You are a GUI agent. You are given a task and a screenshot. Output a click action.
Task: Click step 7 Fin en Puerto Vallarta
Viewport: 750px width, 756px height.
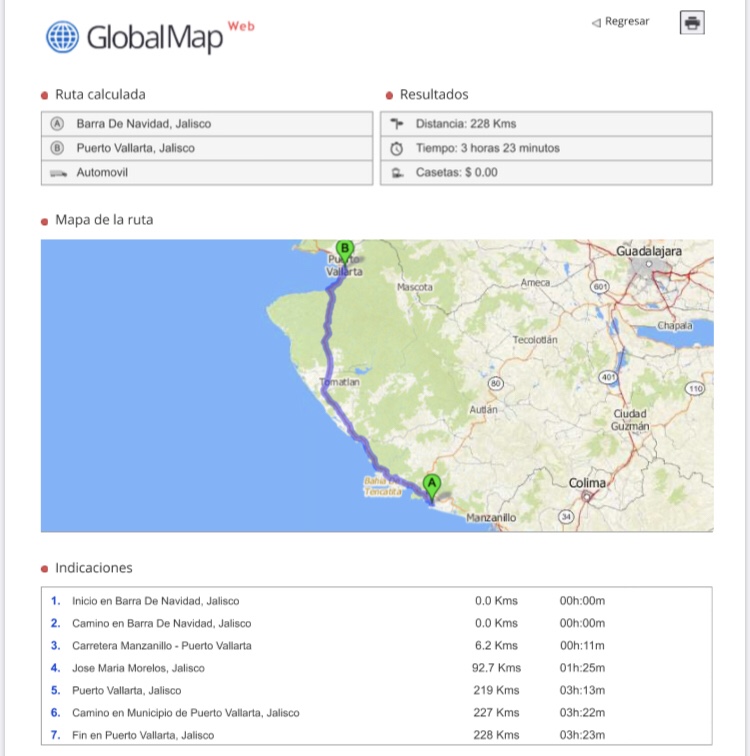coord(142,735)
